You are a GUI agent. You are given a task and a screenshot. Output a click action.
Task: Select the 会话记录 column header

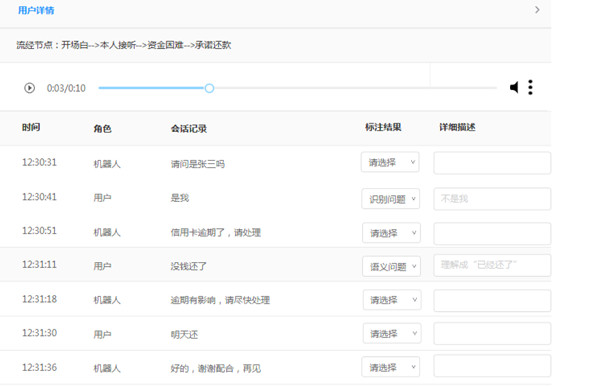189,129
